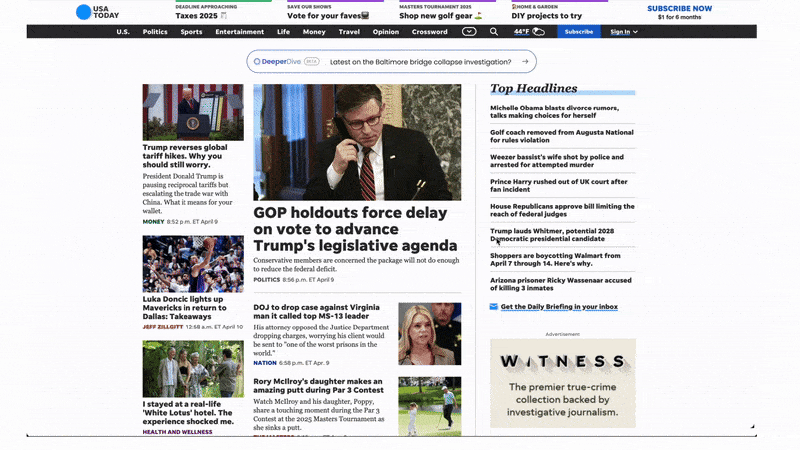Open Shoppers boycotting Walmart headline

[x=555, y=259]
